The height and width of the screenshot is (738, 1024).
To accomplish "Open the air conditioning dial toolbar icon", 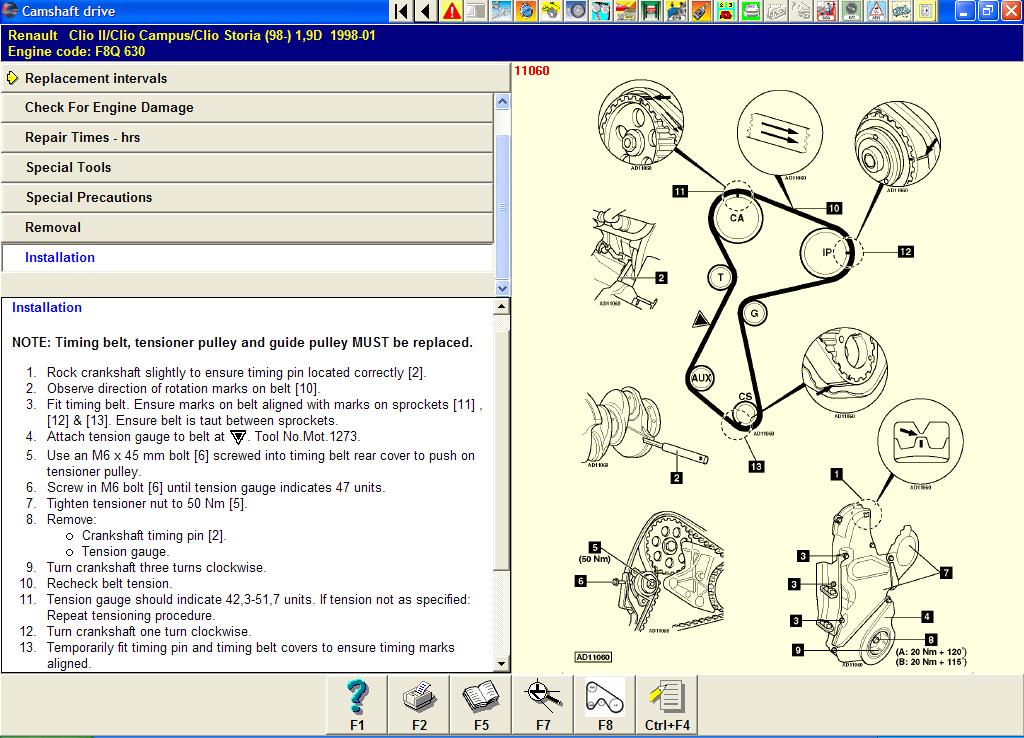I will pyautogui.click(x=851, y=11).
